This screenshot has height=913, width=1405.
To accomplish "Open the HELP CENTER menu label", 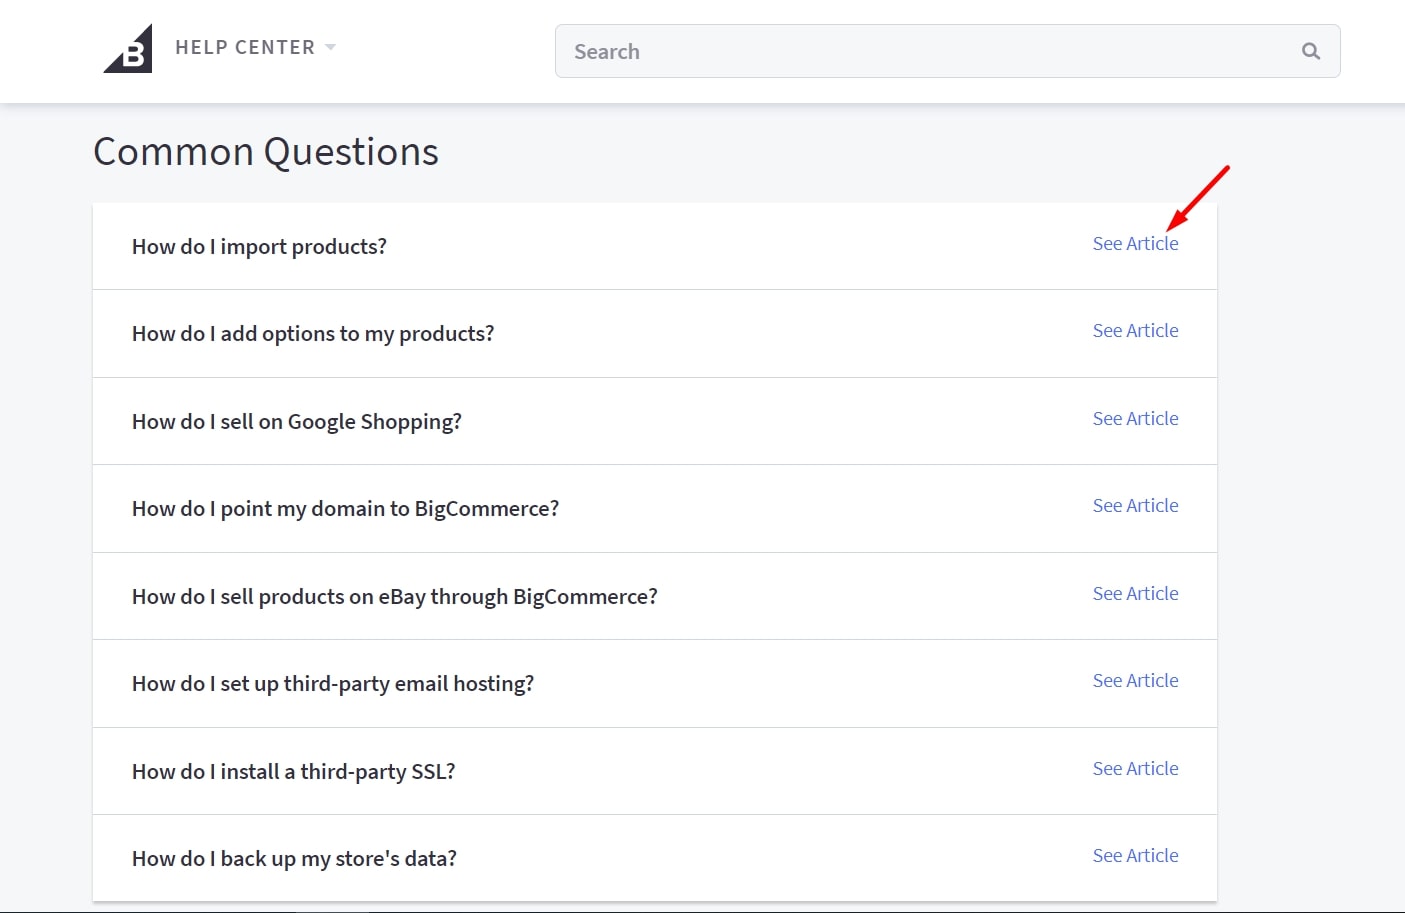I will pos(245,47).
